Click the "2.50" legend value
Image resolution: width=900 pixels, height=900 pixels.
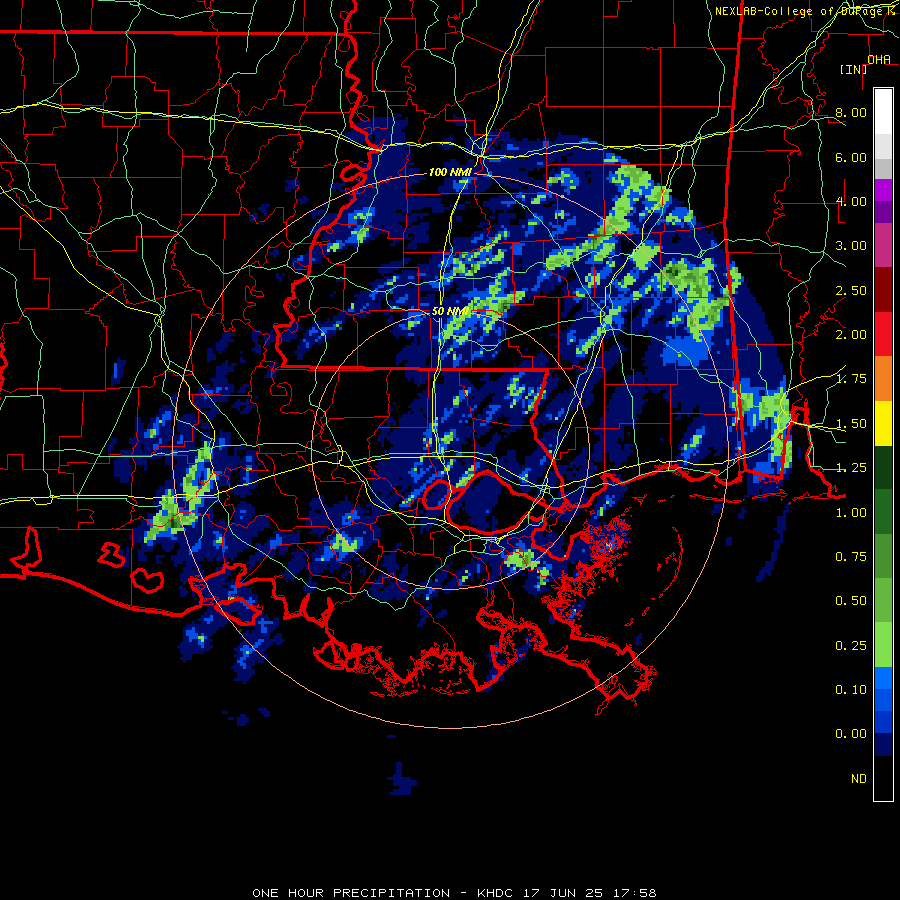[x=851, y=290]
